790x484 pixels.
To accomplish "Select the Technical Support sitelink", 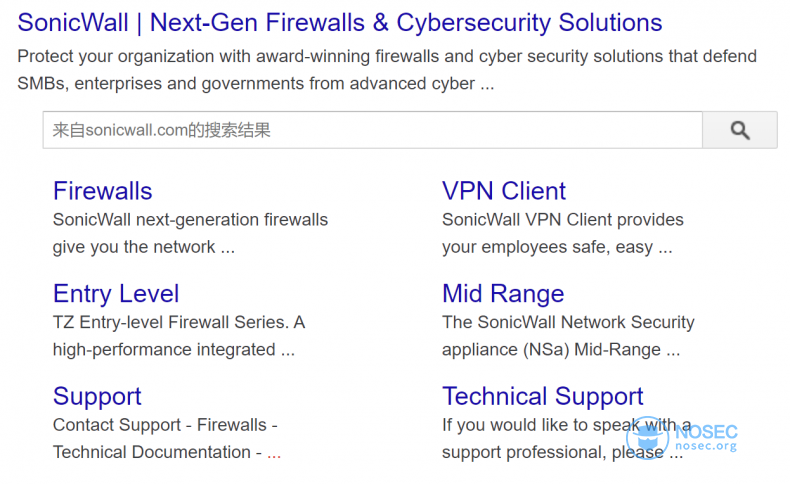I will pos(543,396).
